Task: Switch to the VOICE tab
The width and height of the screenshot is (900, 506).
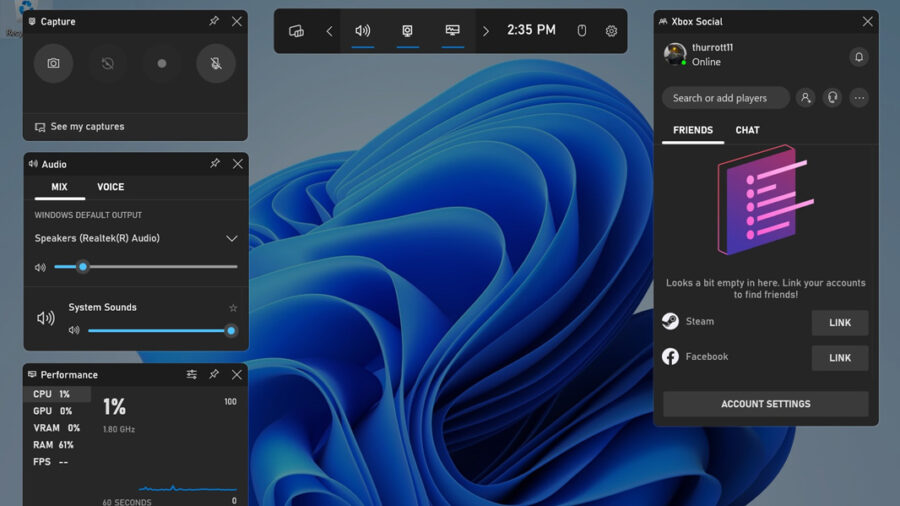Action: point(110,187)
